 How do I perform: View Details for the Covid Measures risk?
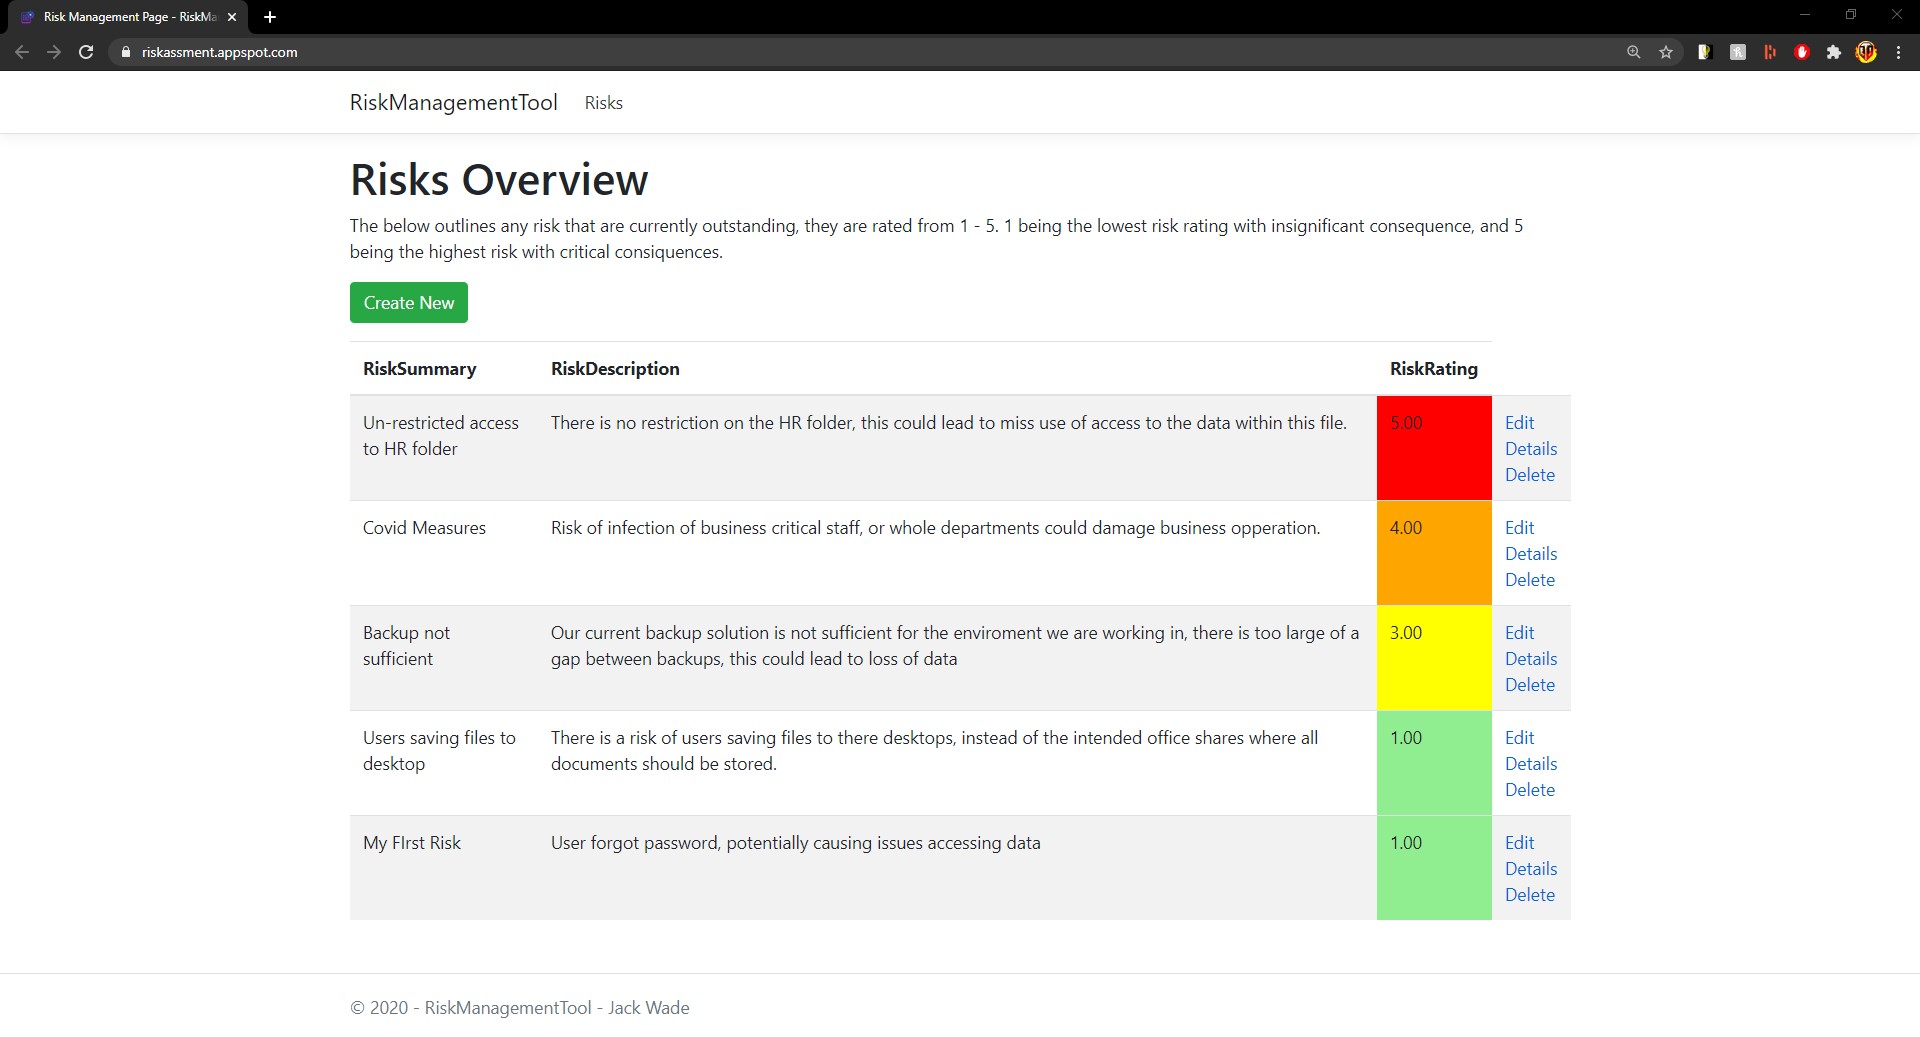[1531, 554]
